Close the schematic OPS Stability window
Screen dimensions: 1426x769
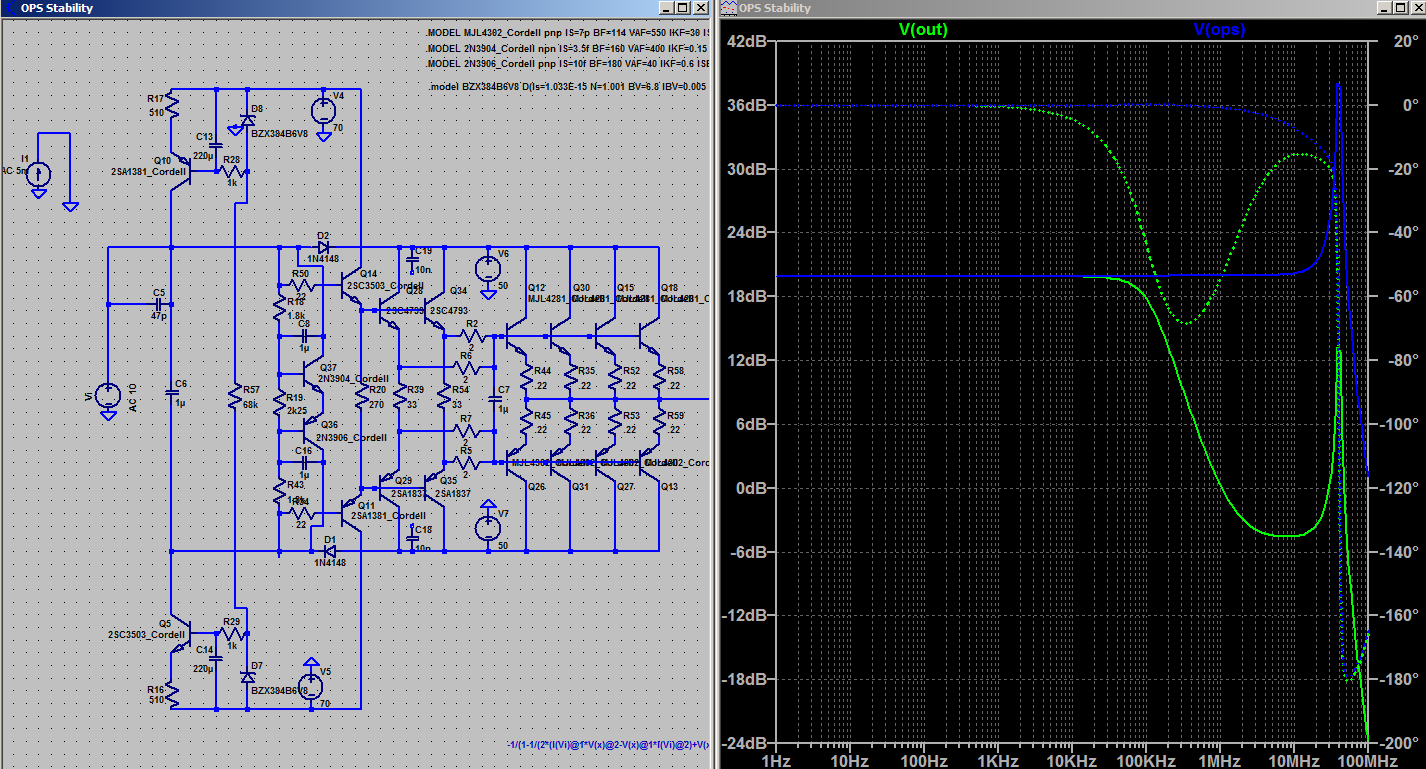tap(700, 8)
